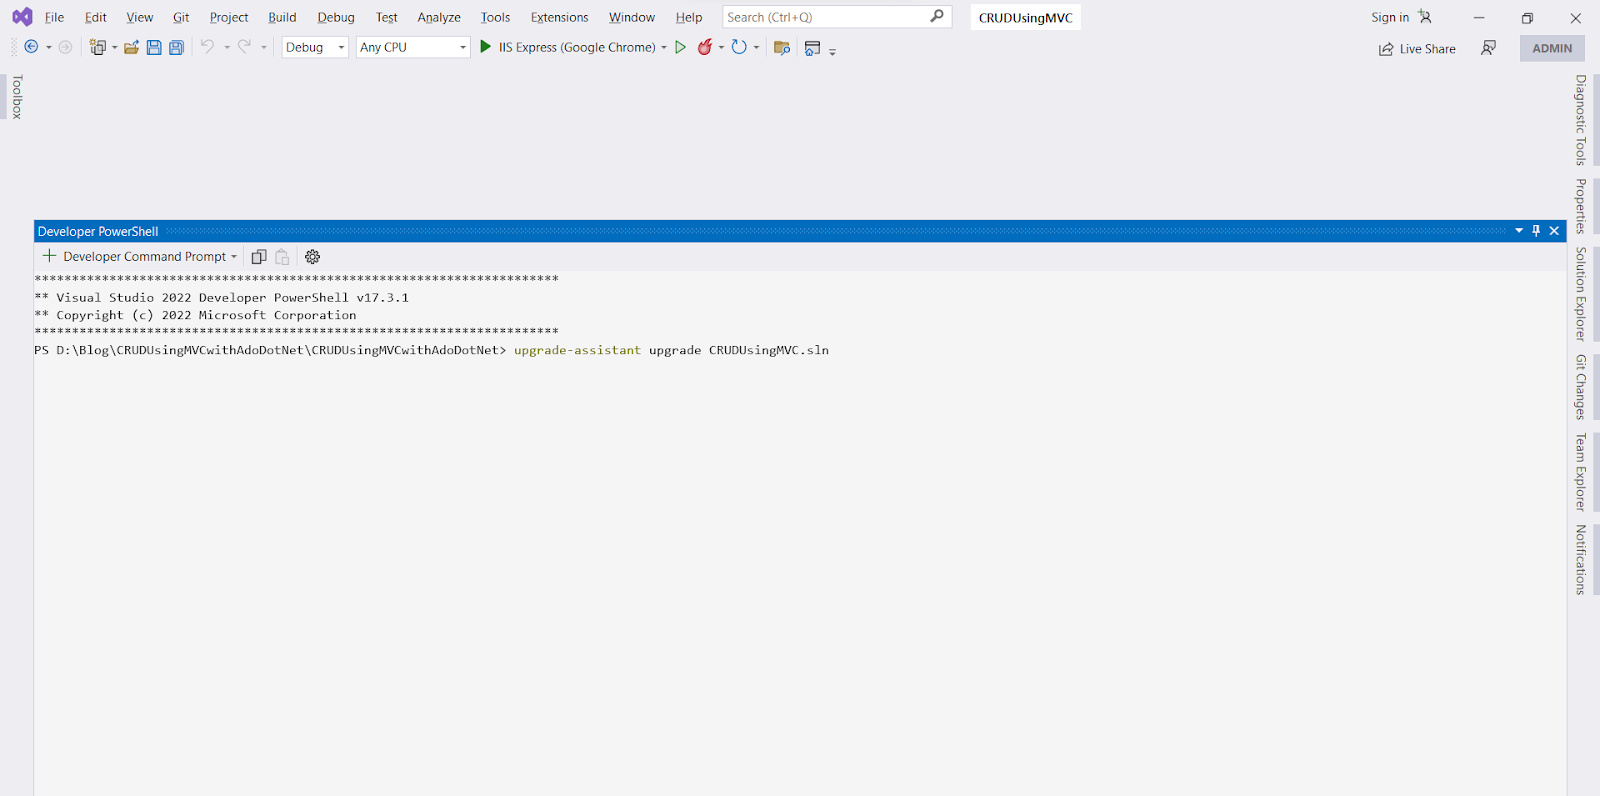Show the Solution Explorer side tab

[x=1581, y=294]
